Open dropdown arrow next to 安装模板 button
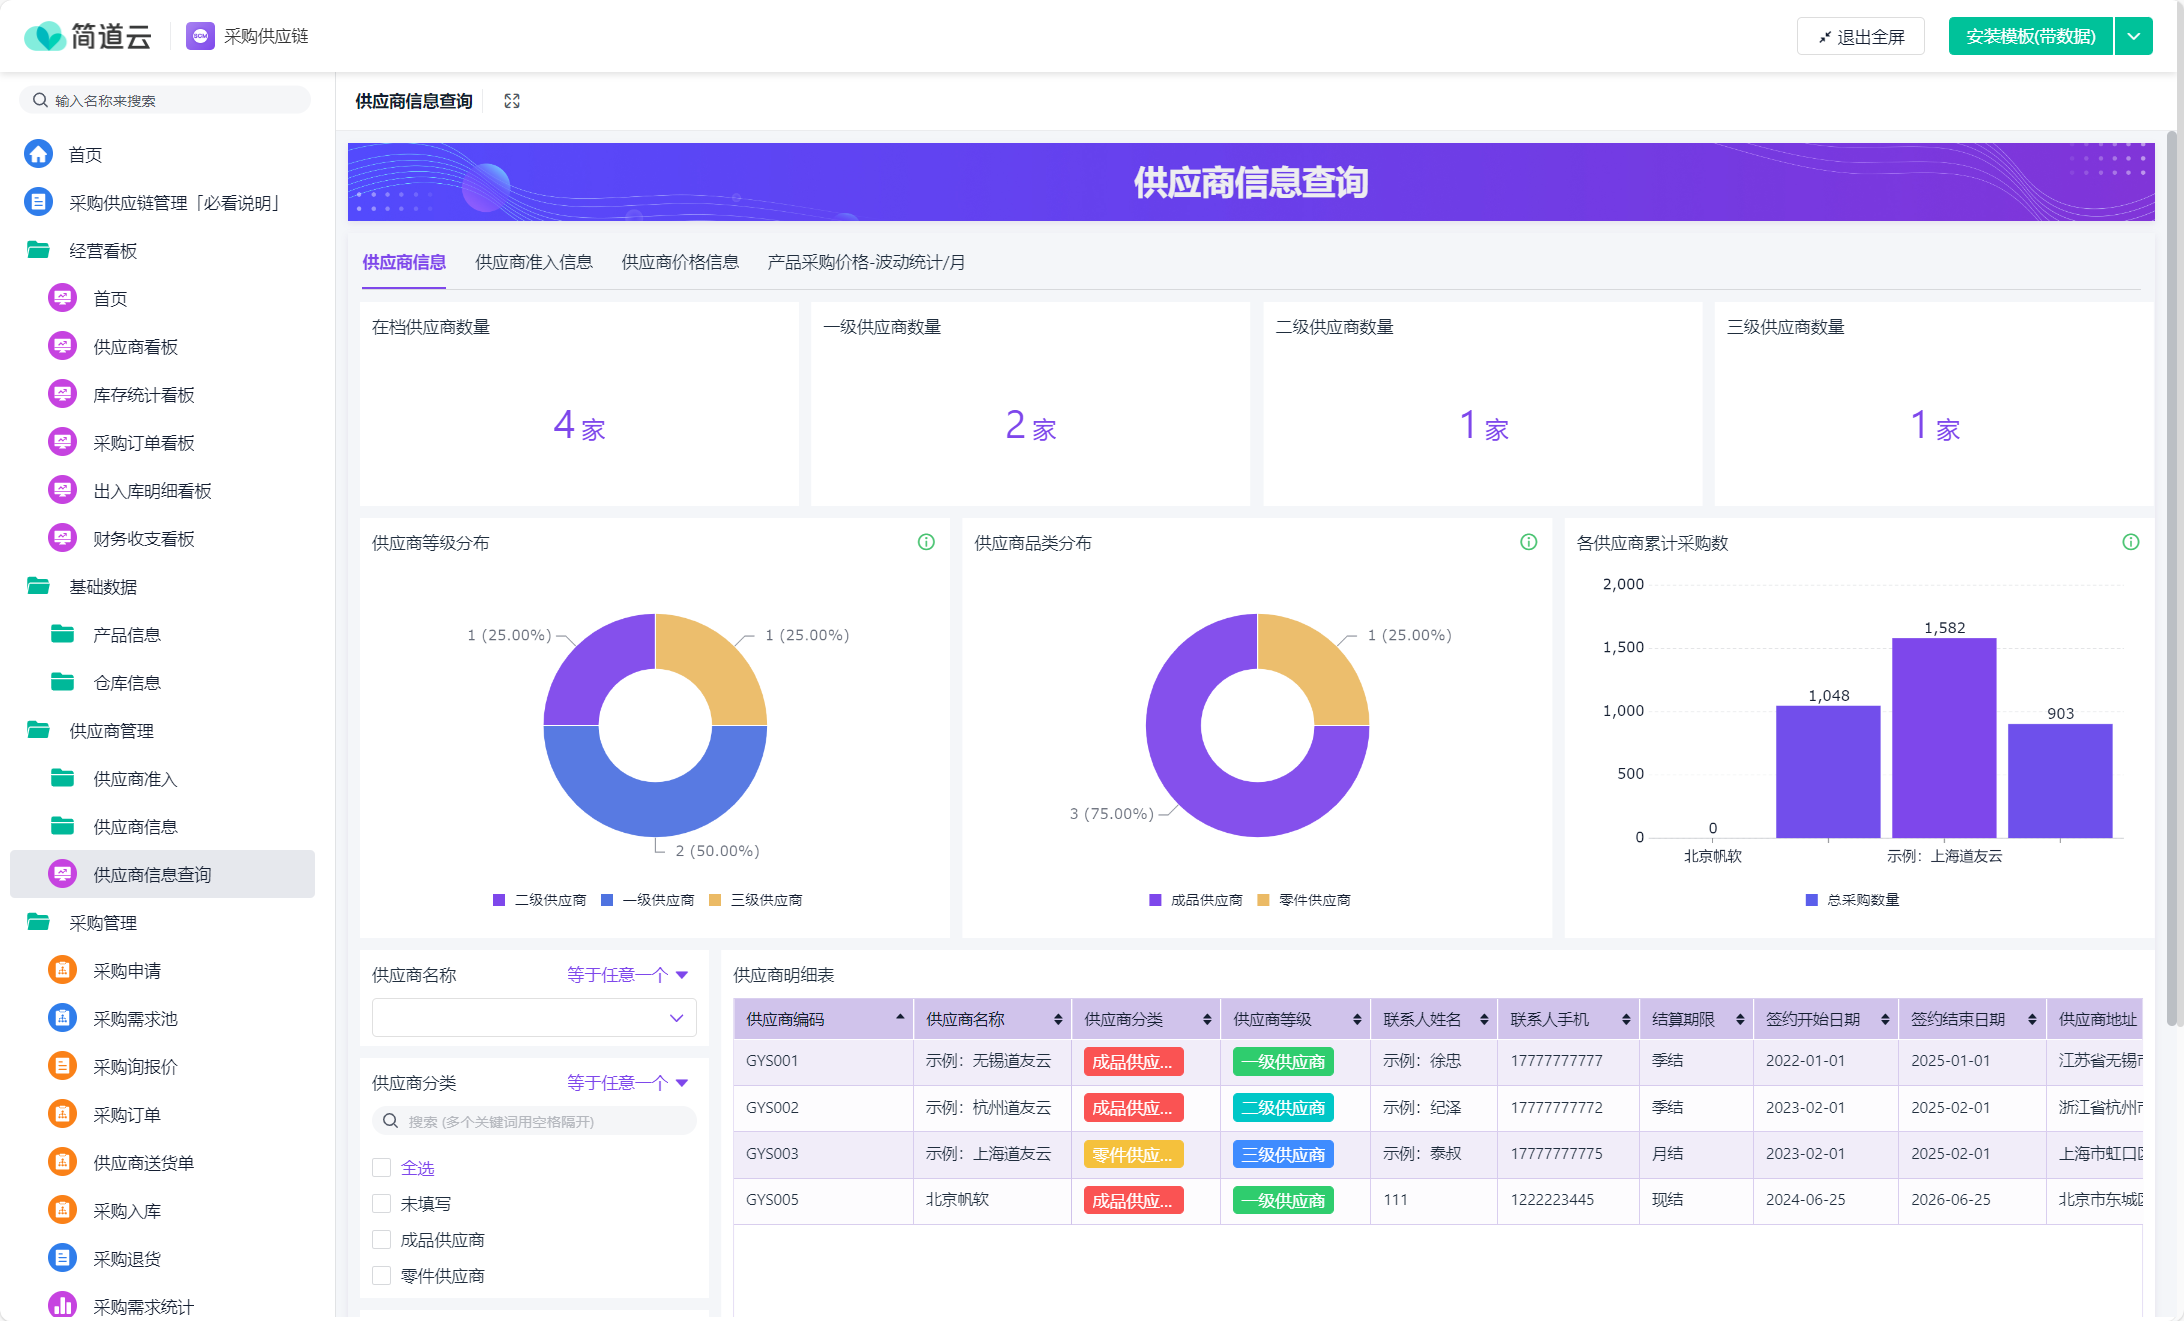 2133,37
